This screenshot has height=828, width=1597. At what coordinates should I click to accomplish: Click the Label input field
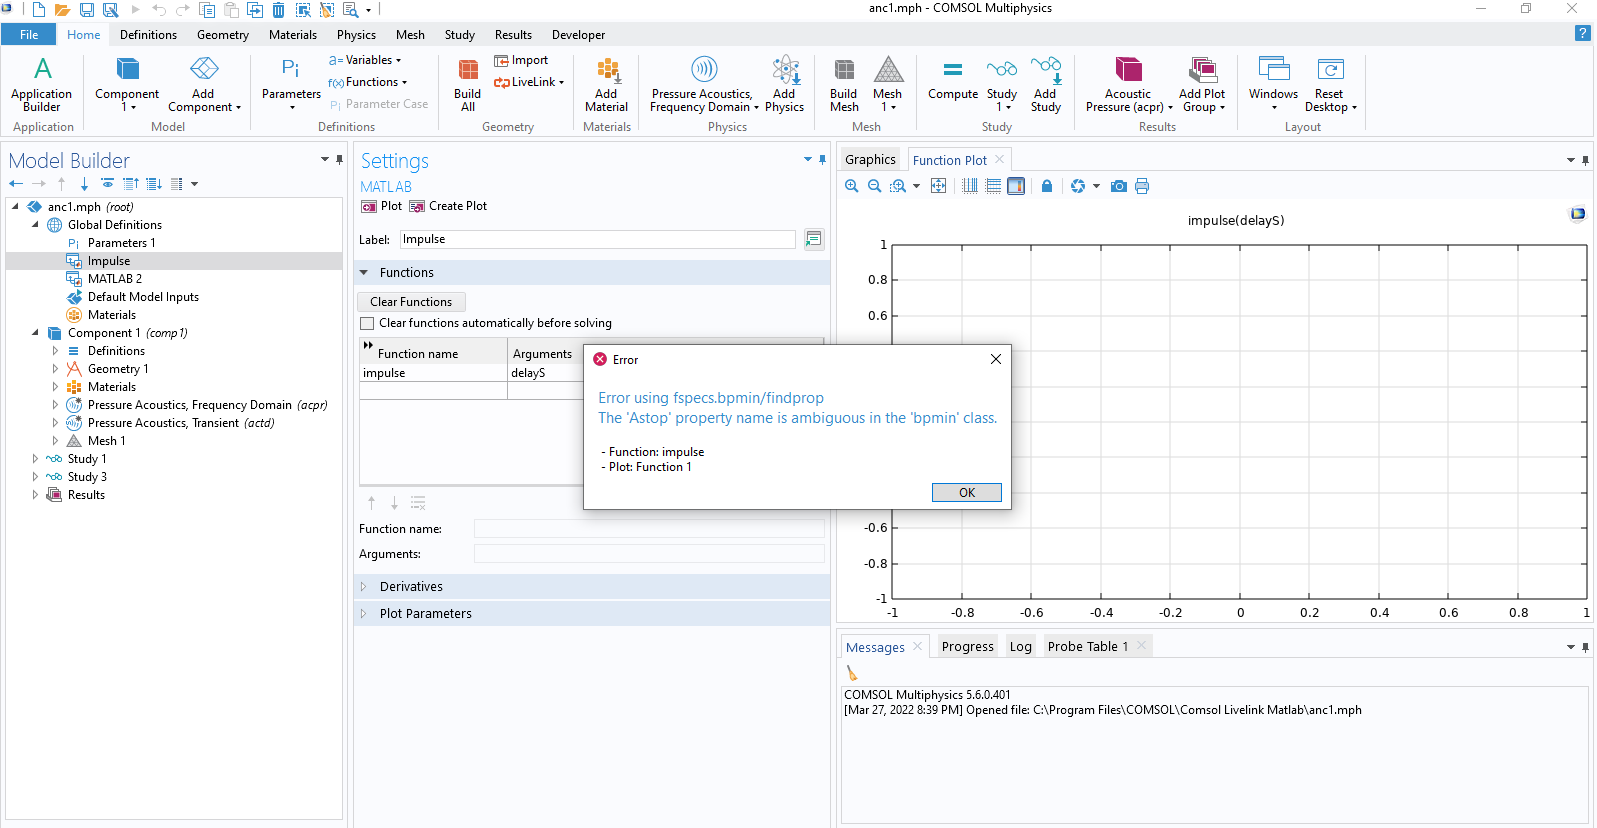coord(597,240)
